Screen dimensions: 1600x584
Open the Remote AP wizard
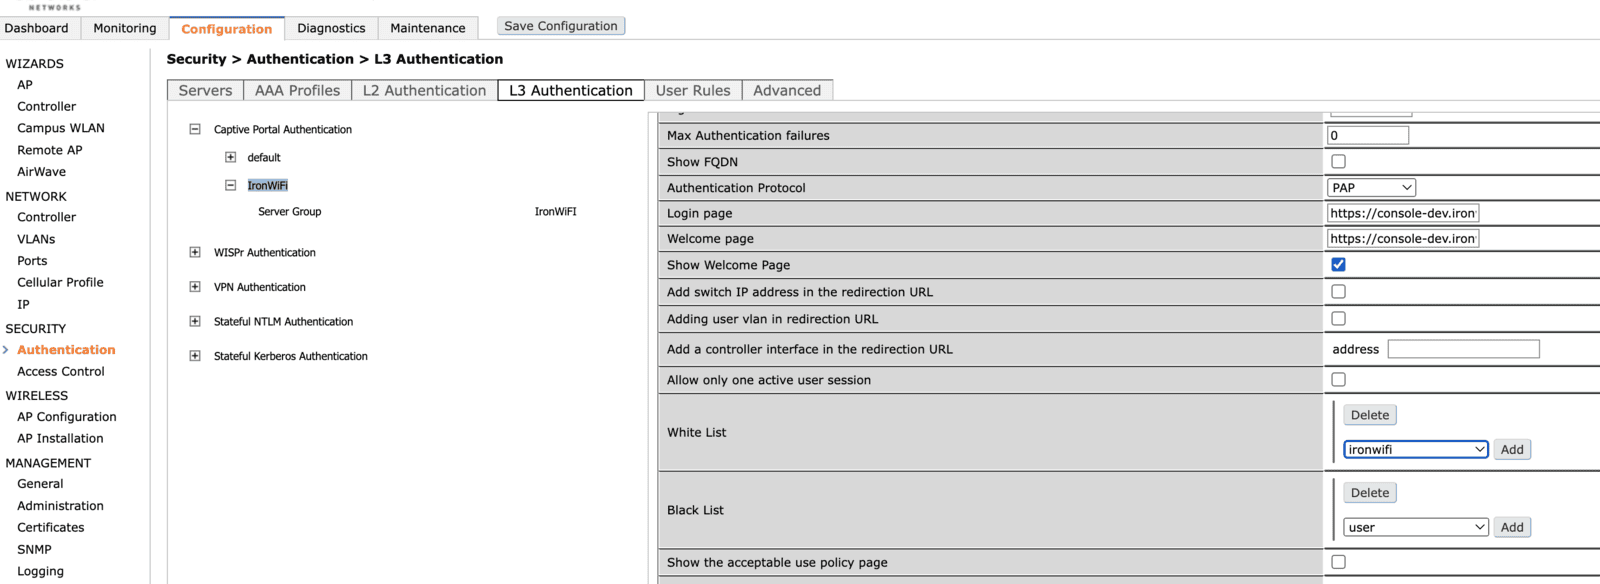pos(50,150)
